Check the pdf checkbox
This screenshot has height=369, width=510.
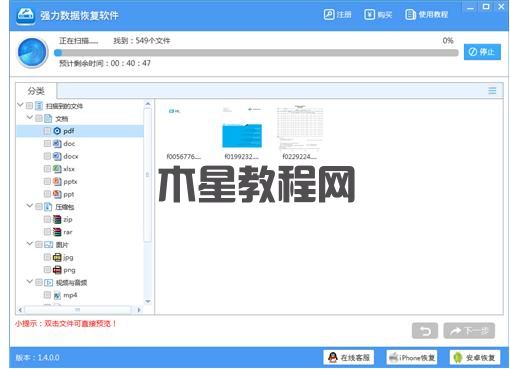47,131
